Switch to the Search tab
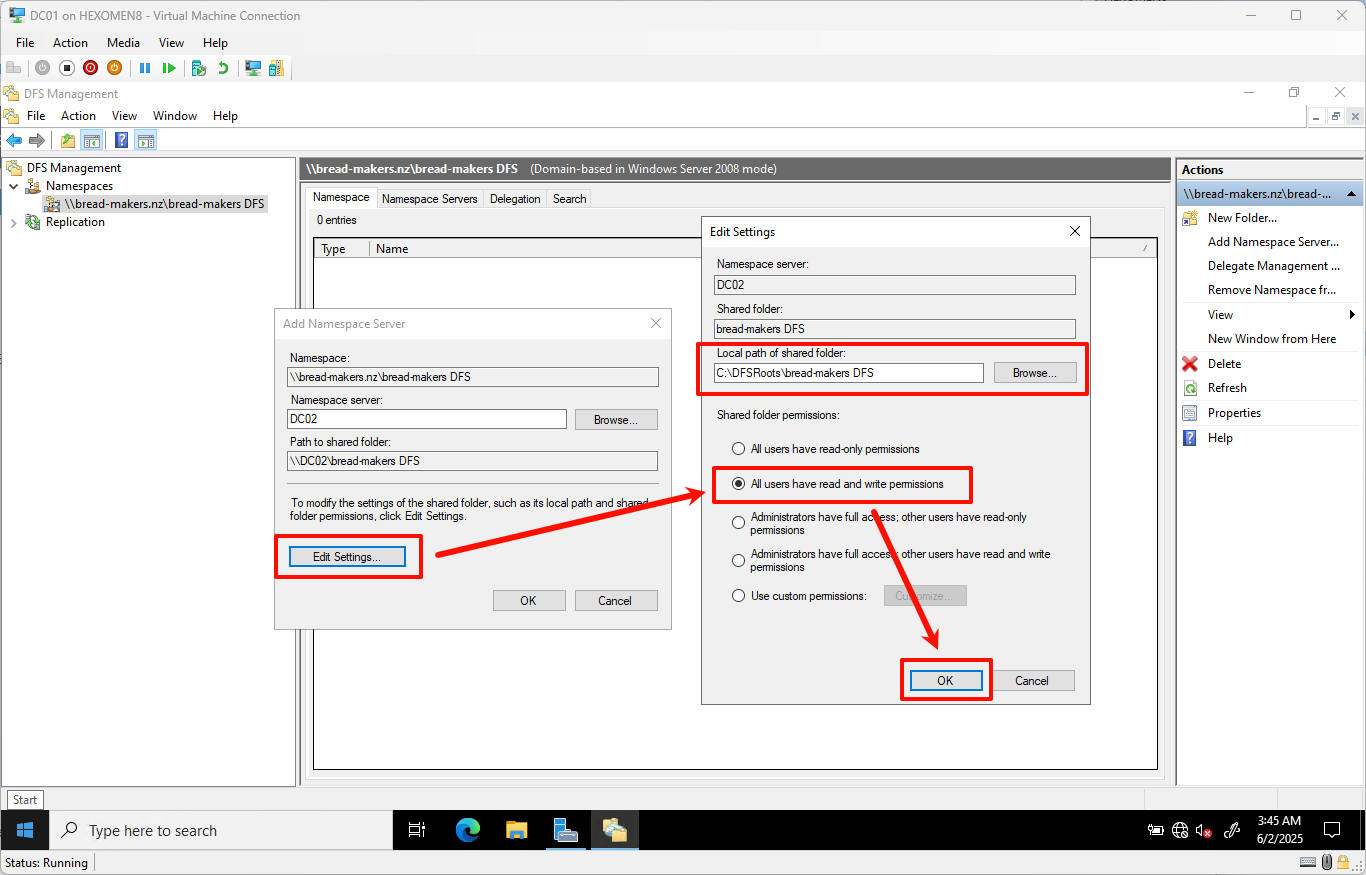 pos(569,199)
